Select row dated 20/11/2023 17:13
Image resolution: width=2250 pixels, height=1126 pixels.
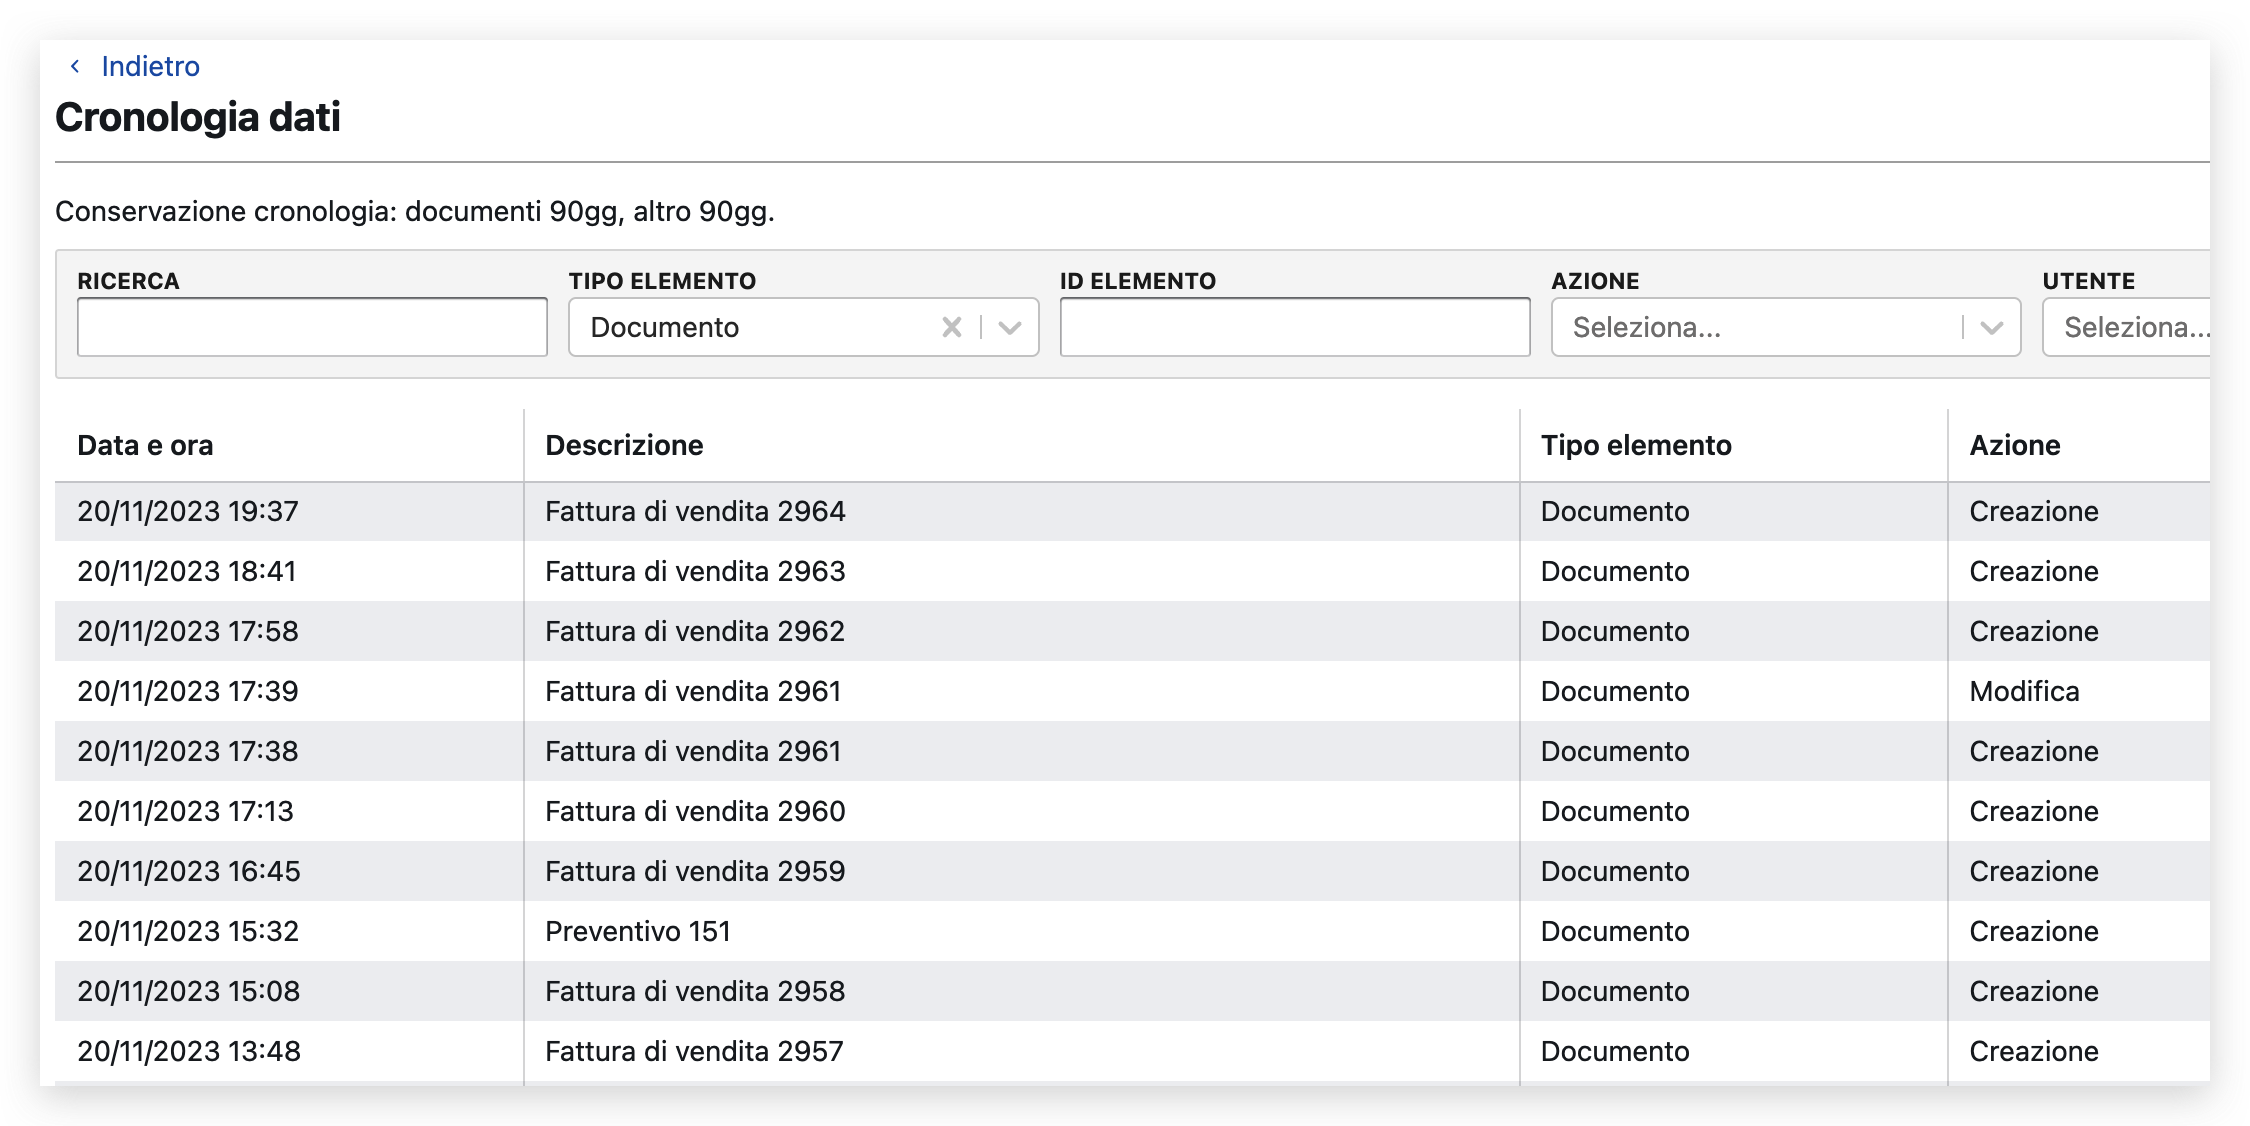click(185, 811)
